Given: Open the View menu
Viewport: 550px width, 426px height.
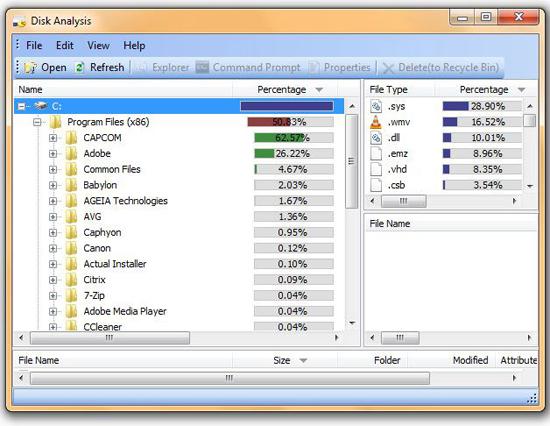Looking at the screenshot, I should click(98, 46).
